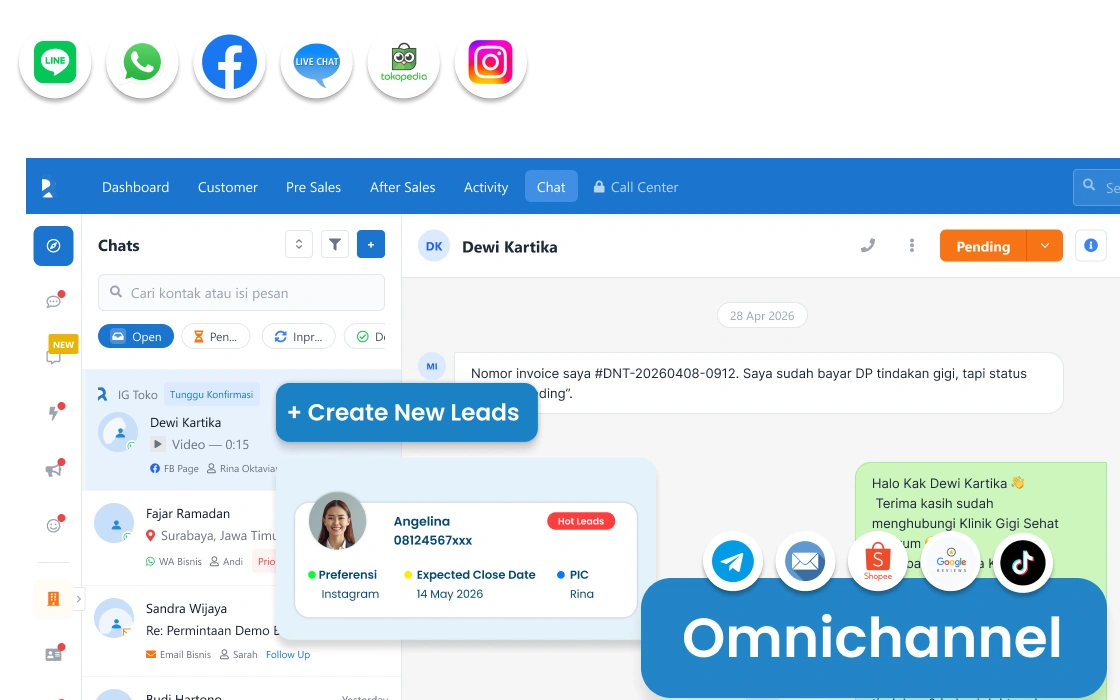Open the lightning bolt sidebar icon

[x=54, y=412]
